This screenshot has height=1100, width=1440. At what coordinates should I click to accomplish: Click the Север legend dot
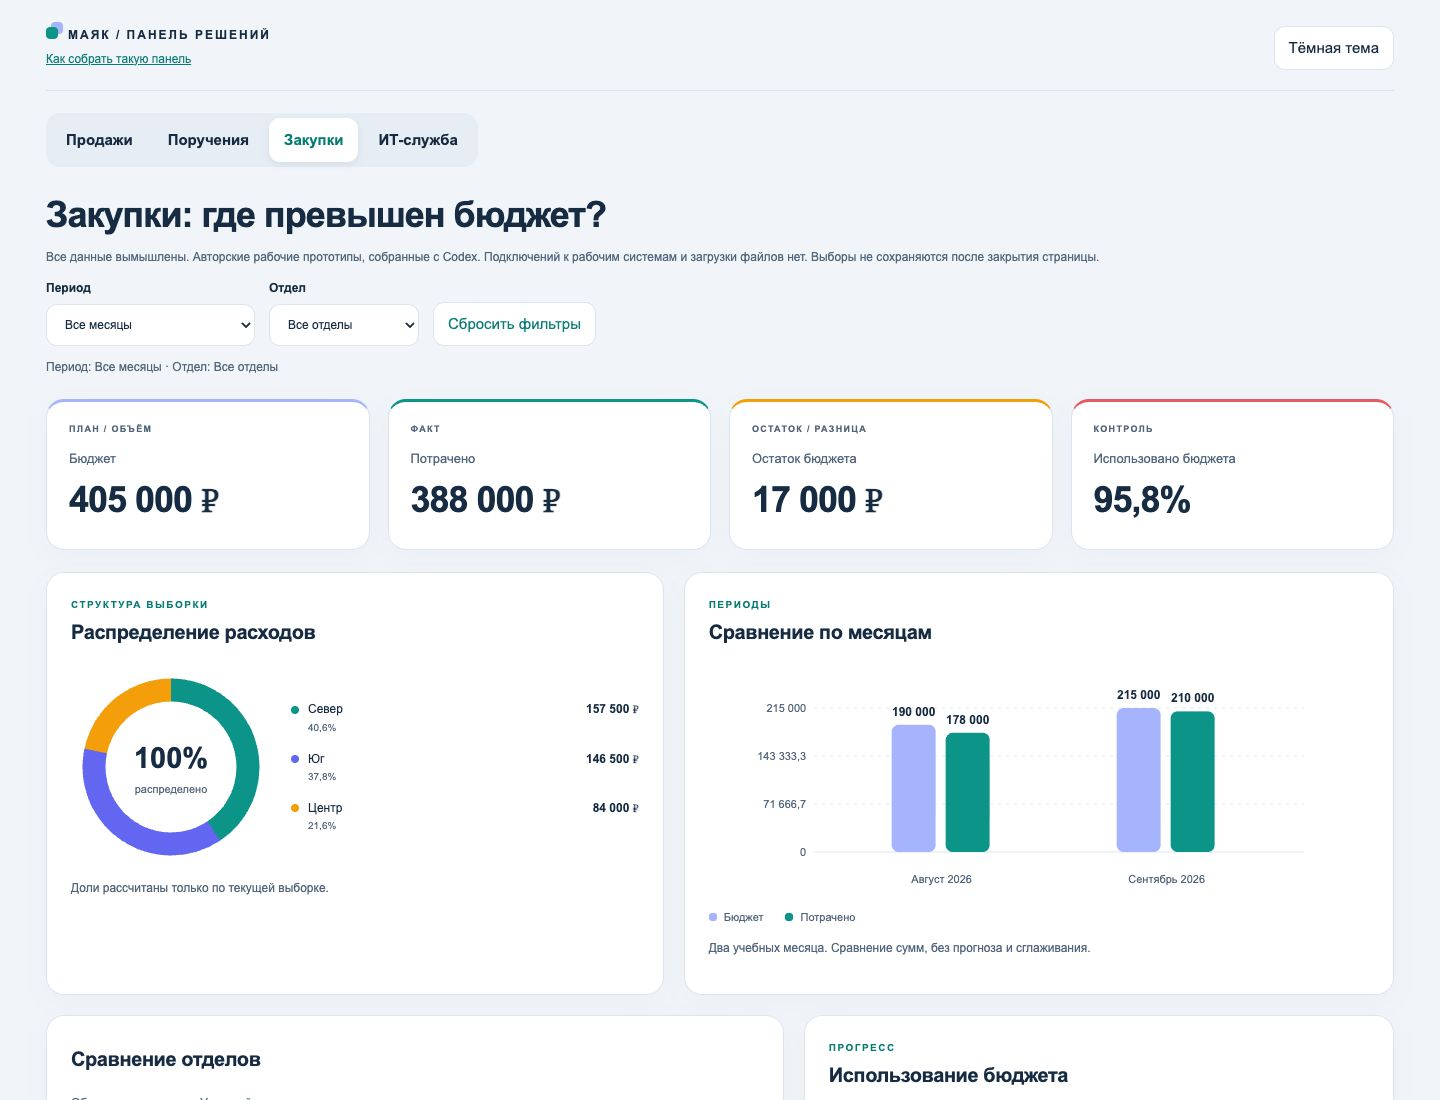click(x=295, y=710)
